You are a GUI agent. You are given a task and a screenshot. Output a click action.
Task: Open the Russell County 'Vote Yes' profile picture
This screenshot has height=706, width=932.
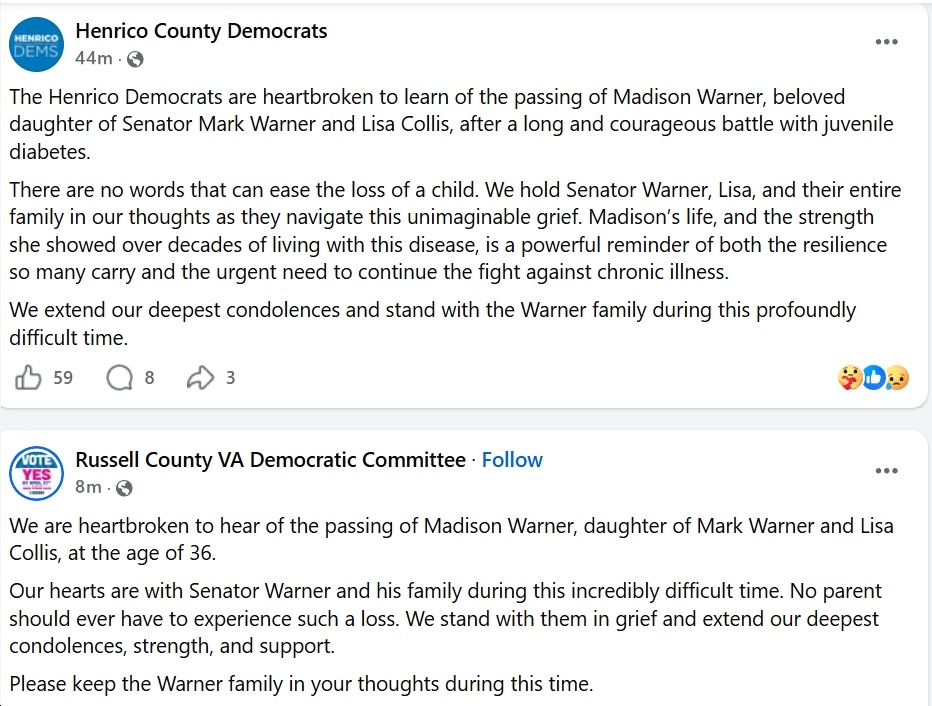[38, 473]
